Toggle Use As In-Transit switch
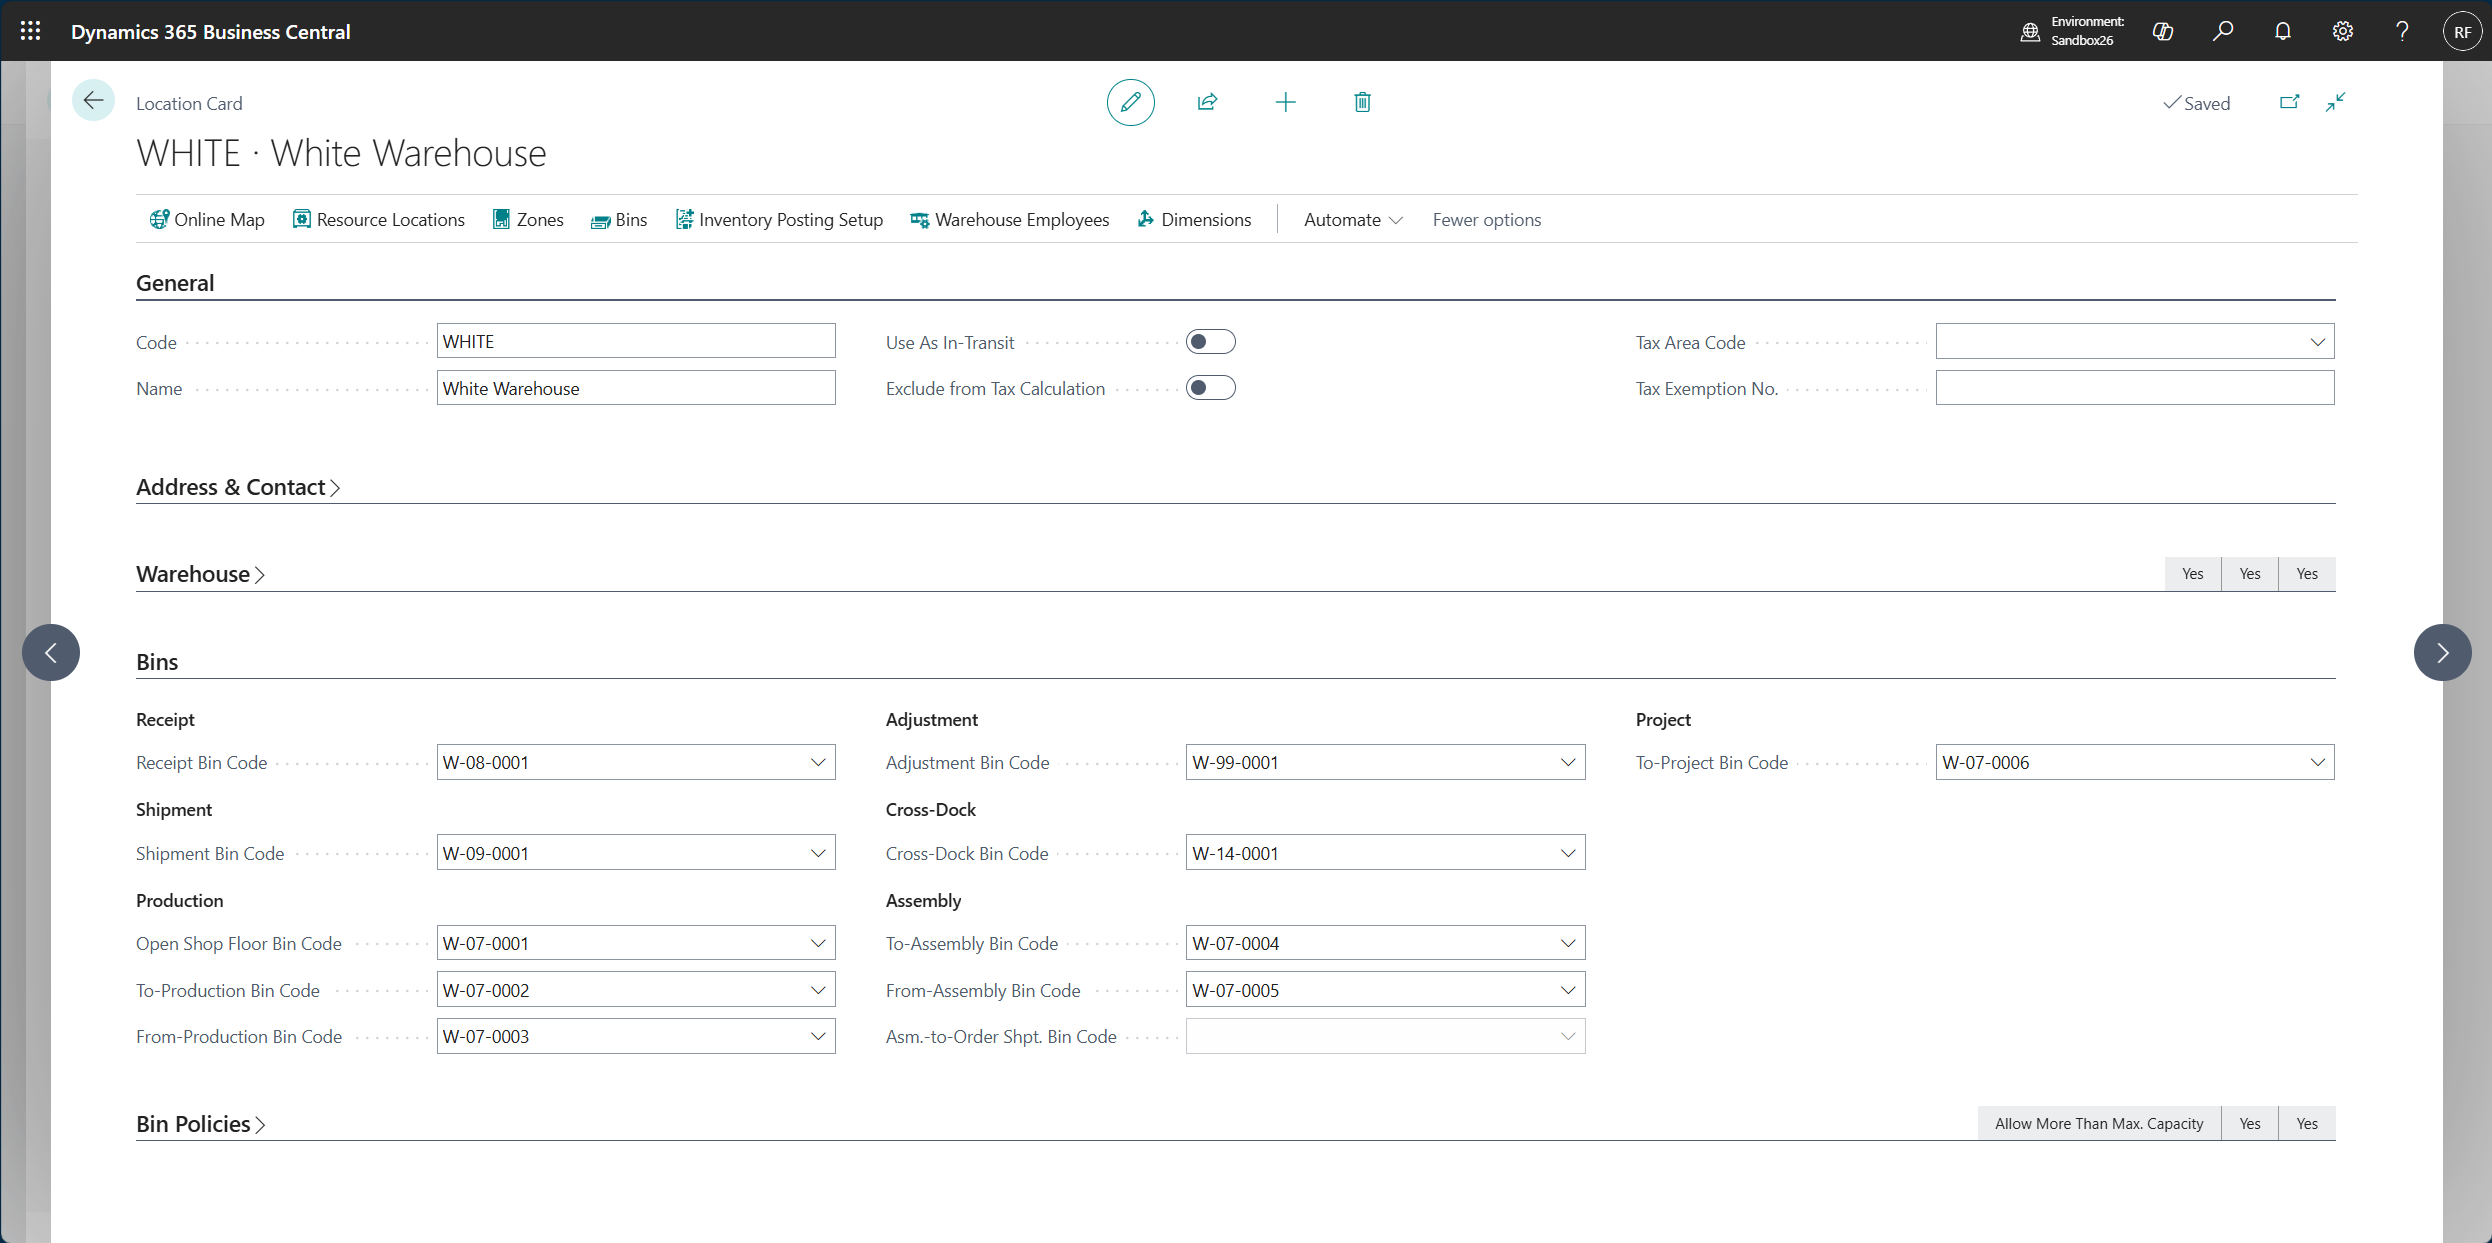The width and height of the screenshot is (2492, 1243). (1210, 342)
